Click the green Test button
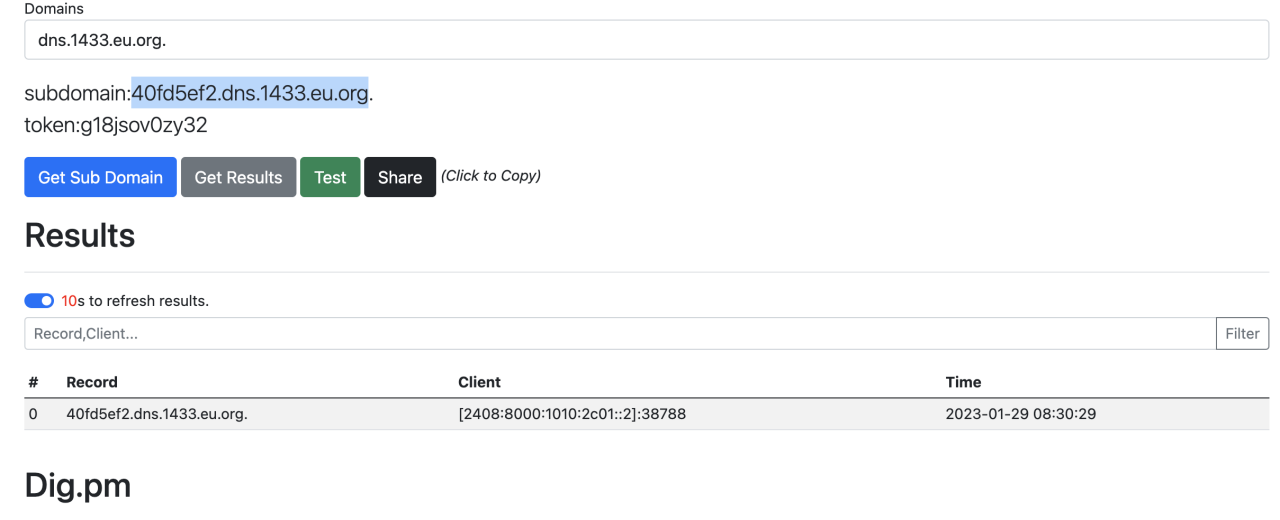Viewport: 1280px width, 520px height. (330, 177)
